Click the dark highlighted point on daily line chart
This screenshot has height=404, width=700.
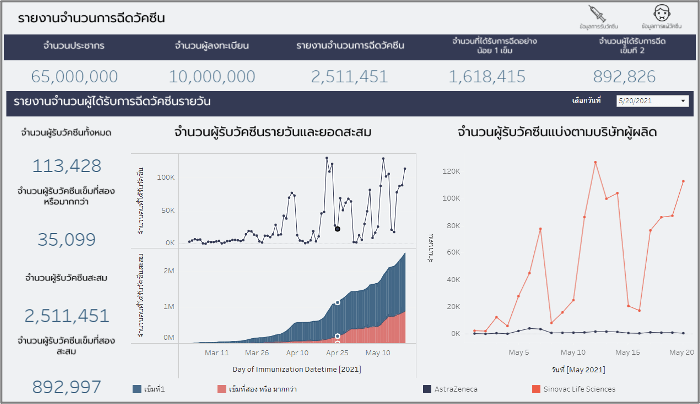[x=337, y=229]
